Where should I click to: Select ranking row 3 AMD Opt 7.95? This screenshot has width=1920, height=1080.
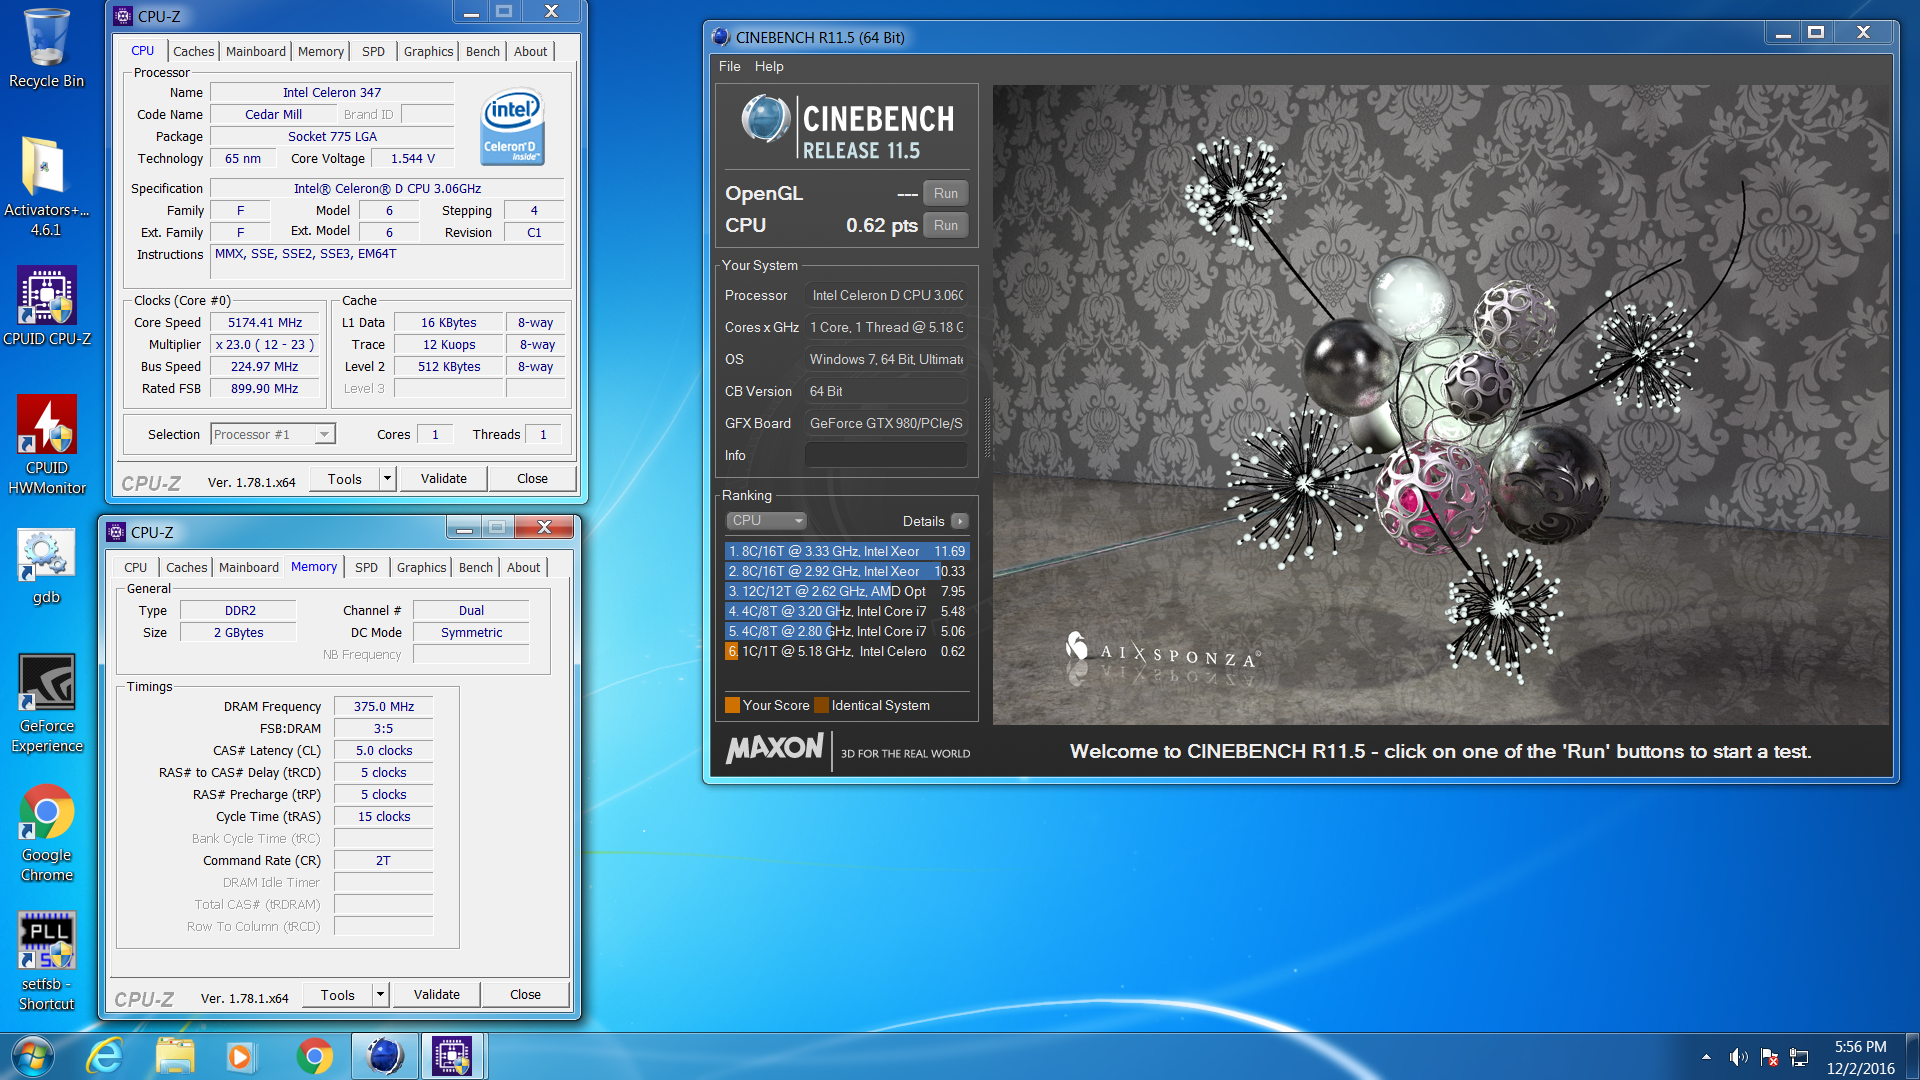pyautogui.click(x=847, y=591)
